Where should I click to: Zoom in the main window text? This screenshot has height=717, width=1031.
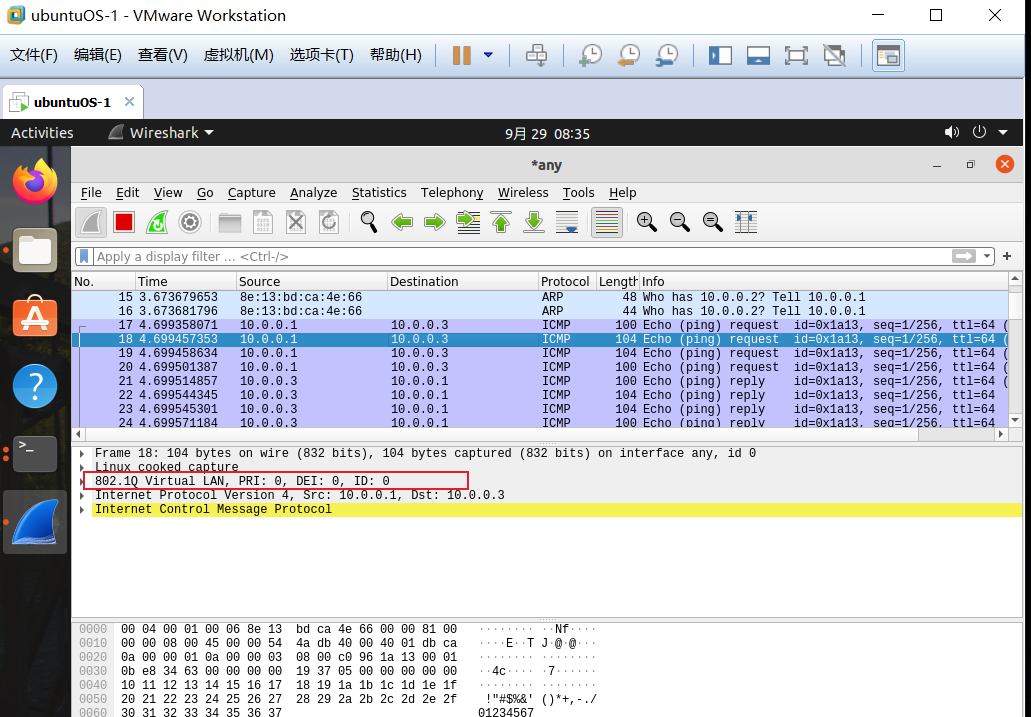click(x=646, y=222)
